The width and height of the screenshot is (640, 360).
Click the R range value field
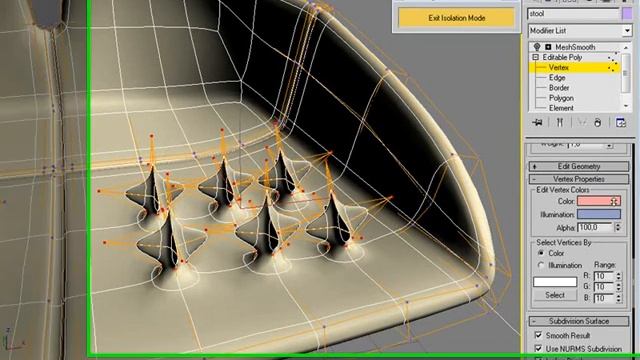point(604,276)
